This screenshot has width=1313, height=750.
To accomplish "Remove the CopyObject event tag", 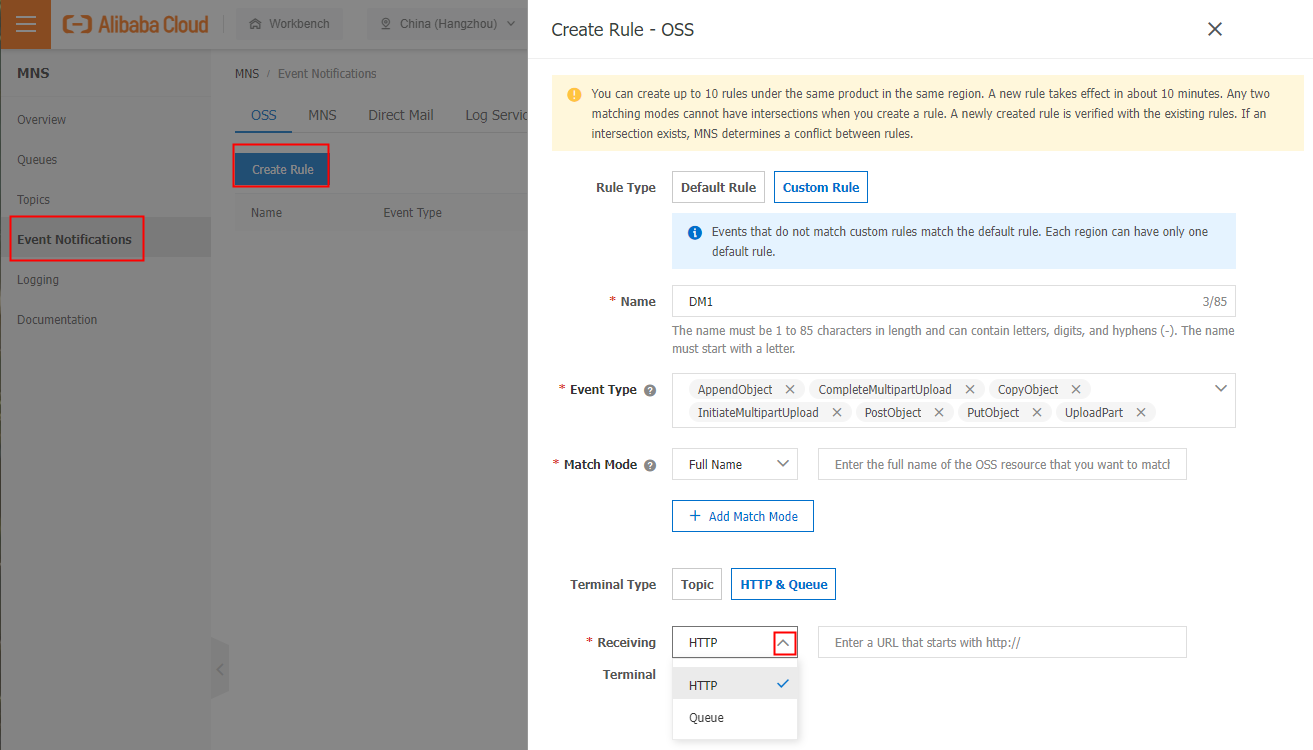I will tap(1076, 389).
